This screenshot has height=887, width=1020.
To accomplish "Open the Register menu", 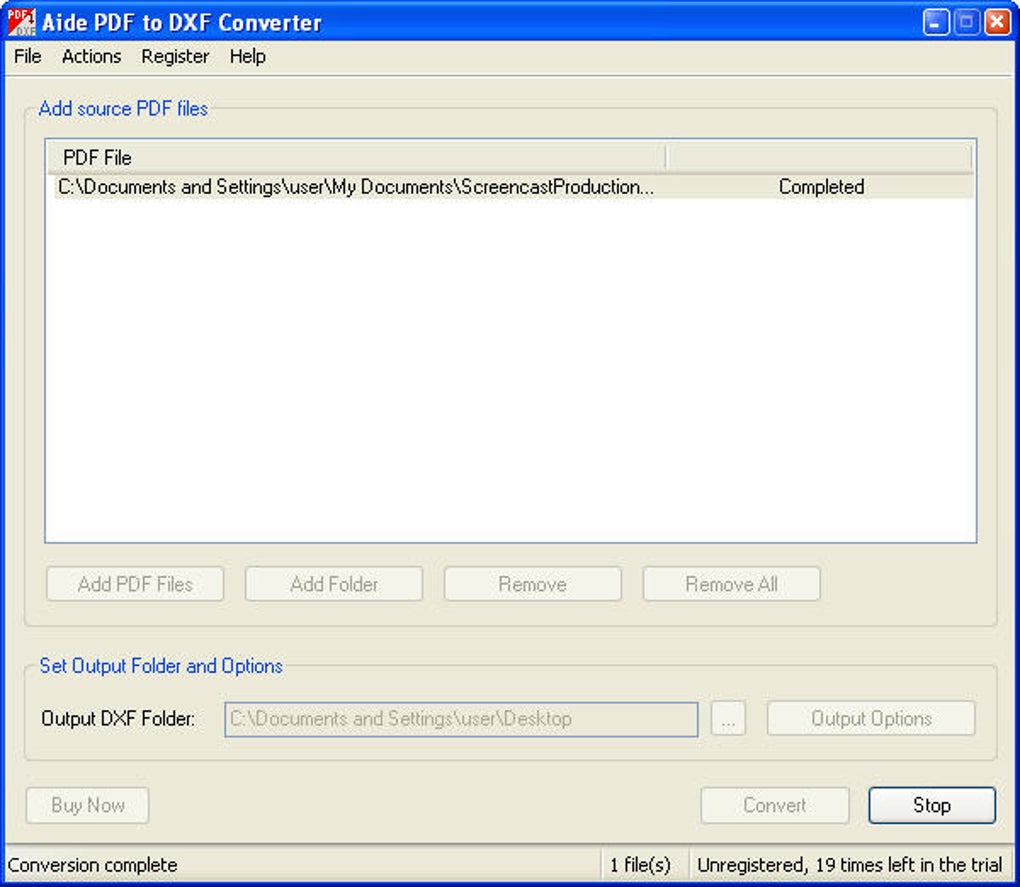I will click(x=175, y=57).
